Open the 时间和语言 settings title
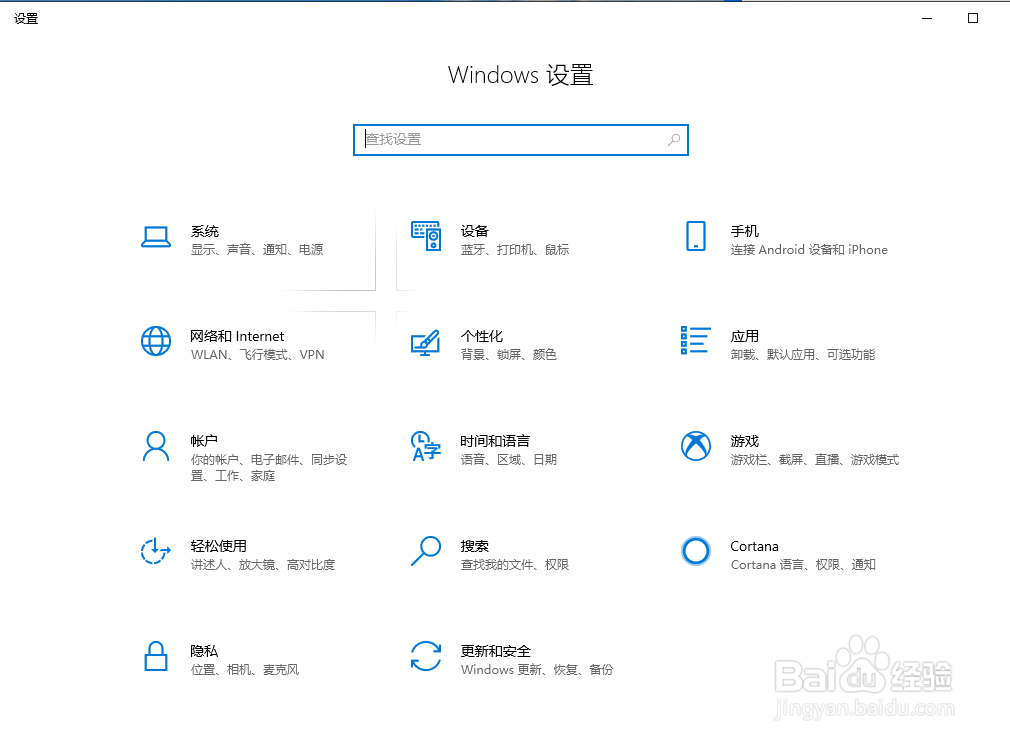This screenshot has width=1010, height=743. [495, 441]
